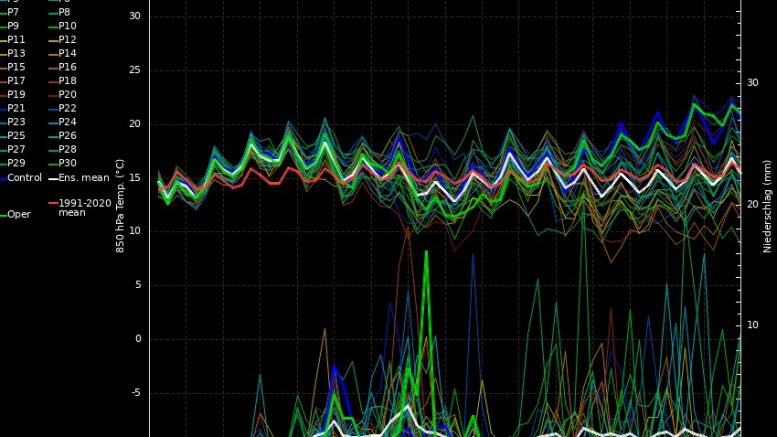
Task: Click the -5 temperature axis tick label
Action: 136,393
